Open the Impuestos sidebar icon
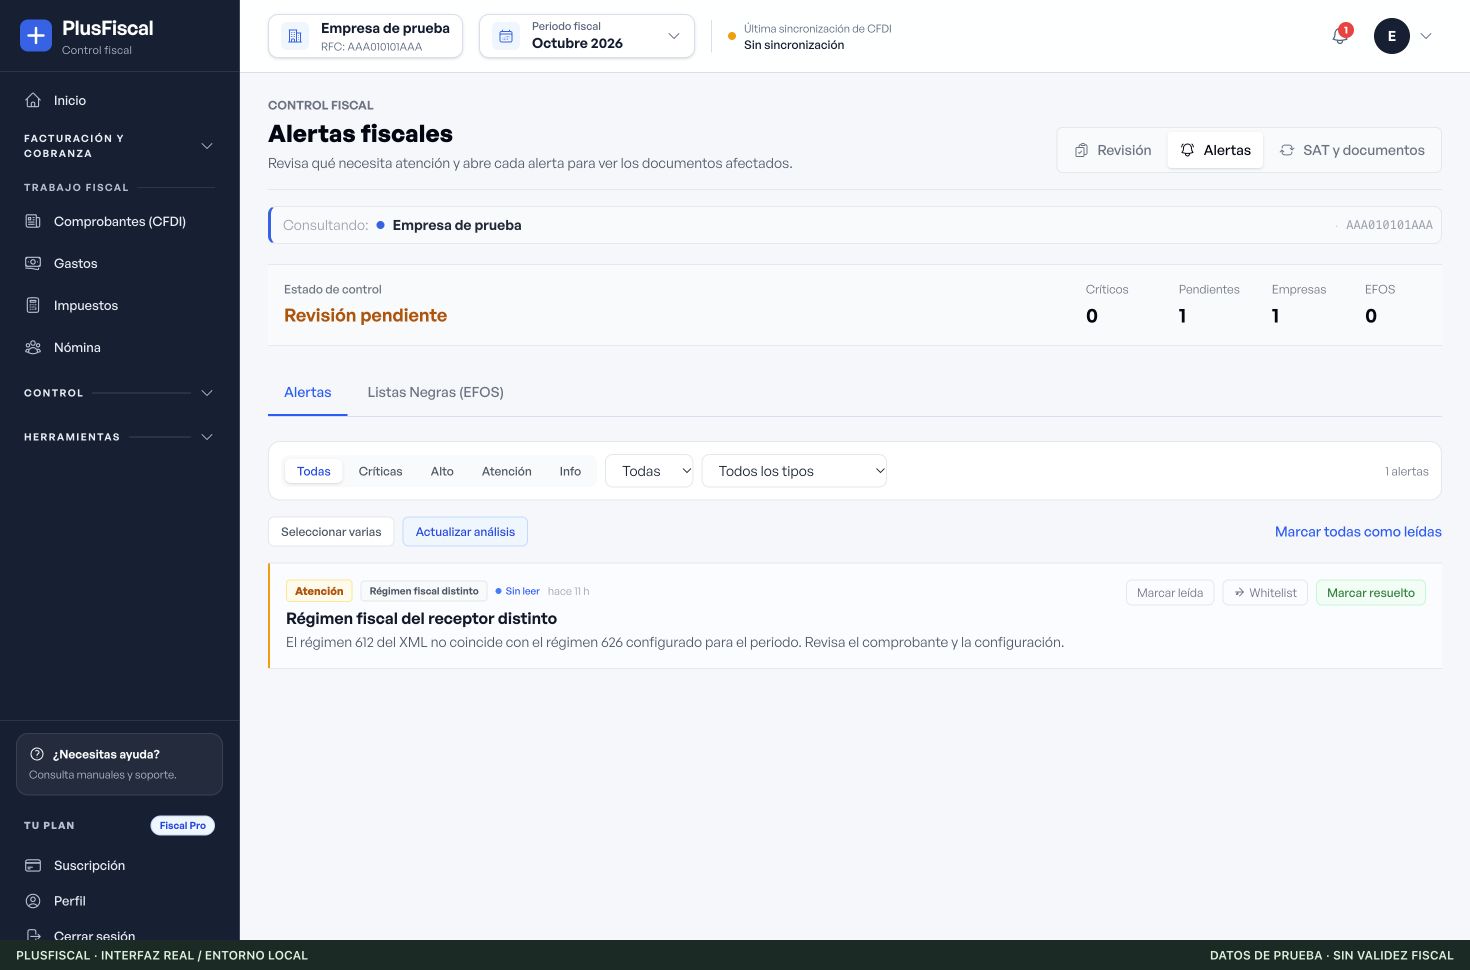Image resolution: width=1470 pixels, height=970 pixels. coord(33,305)
